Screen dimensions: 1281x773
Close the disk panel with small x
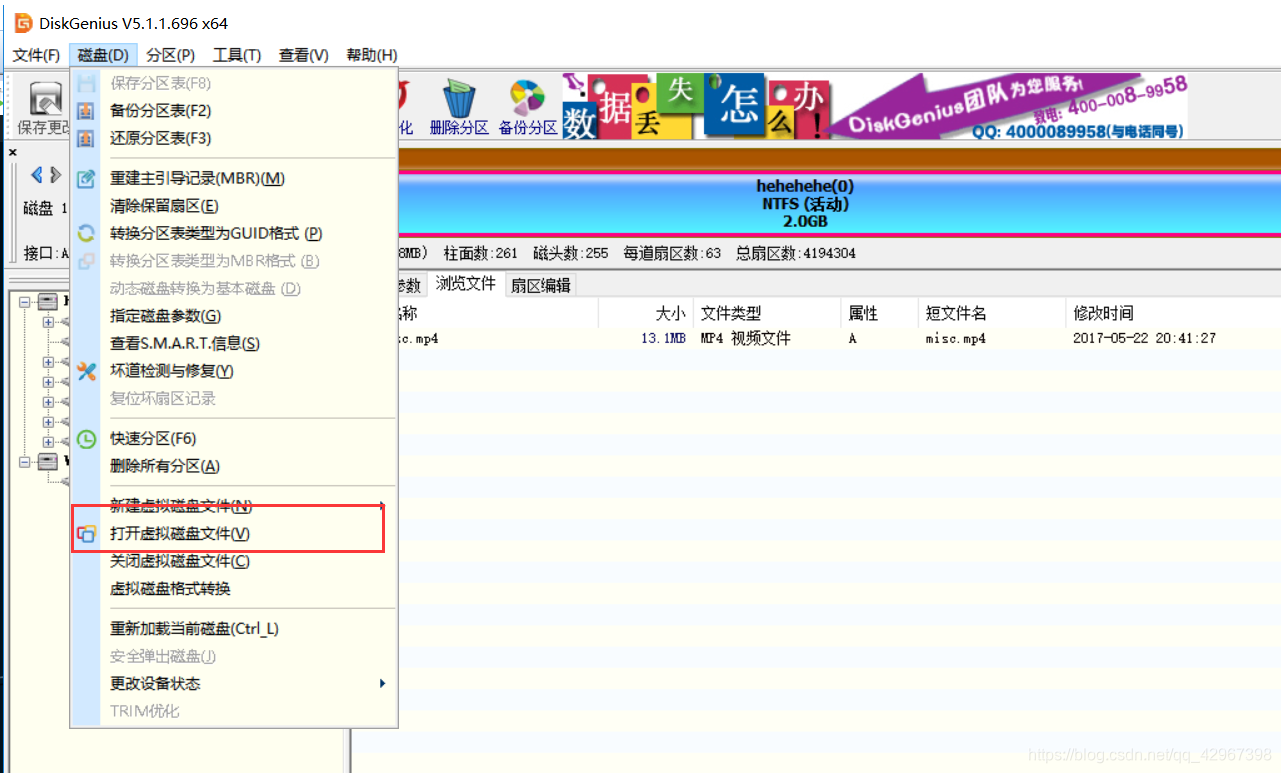13,152
